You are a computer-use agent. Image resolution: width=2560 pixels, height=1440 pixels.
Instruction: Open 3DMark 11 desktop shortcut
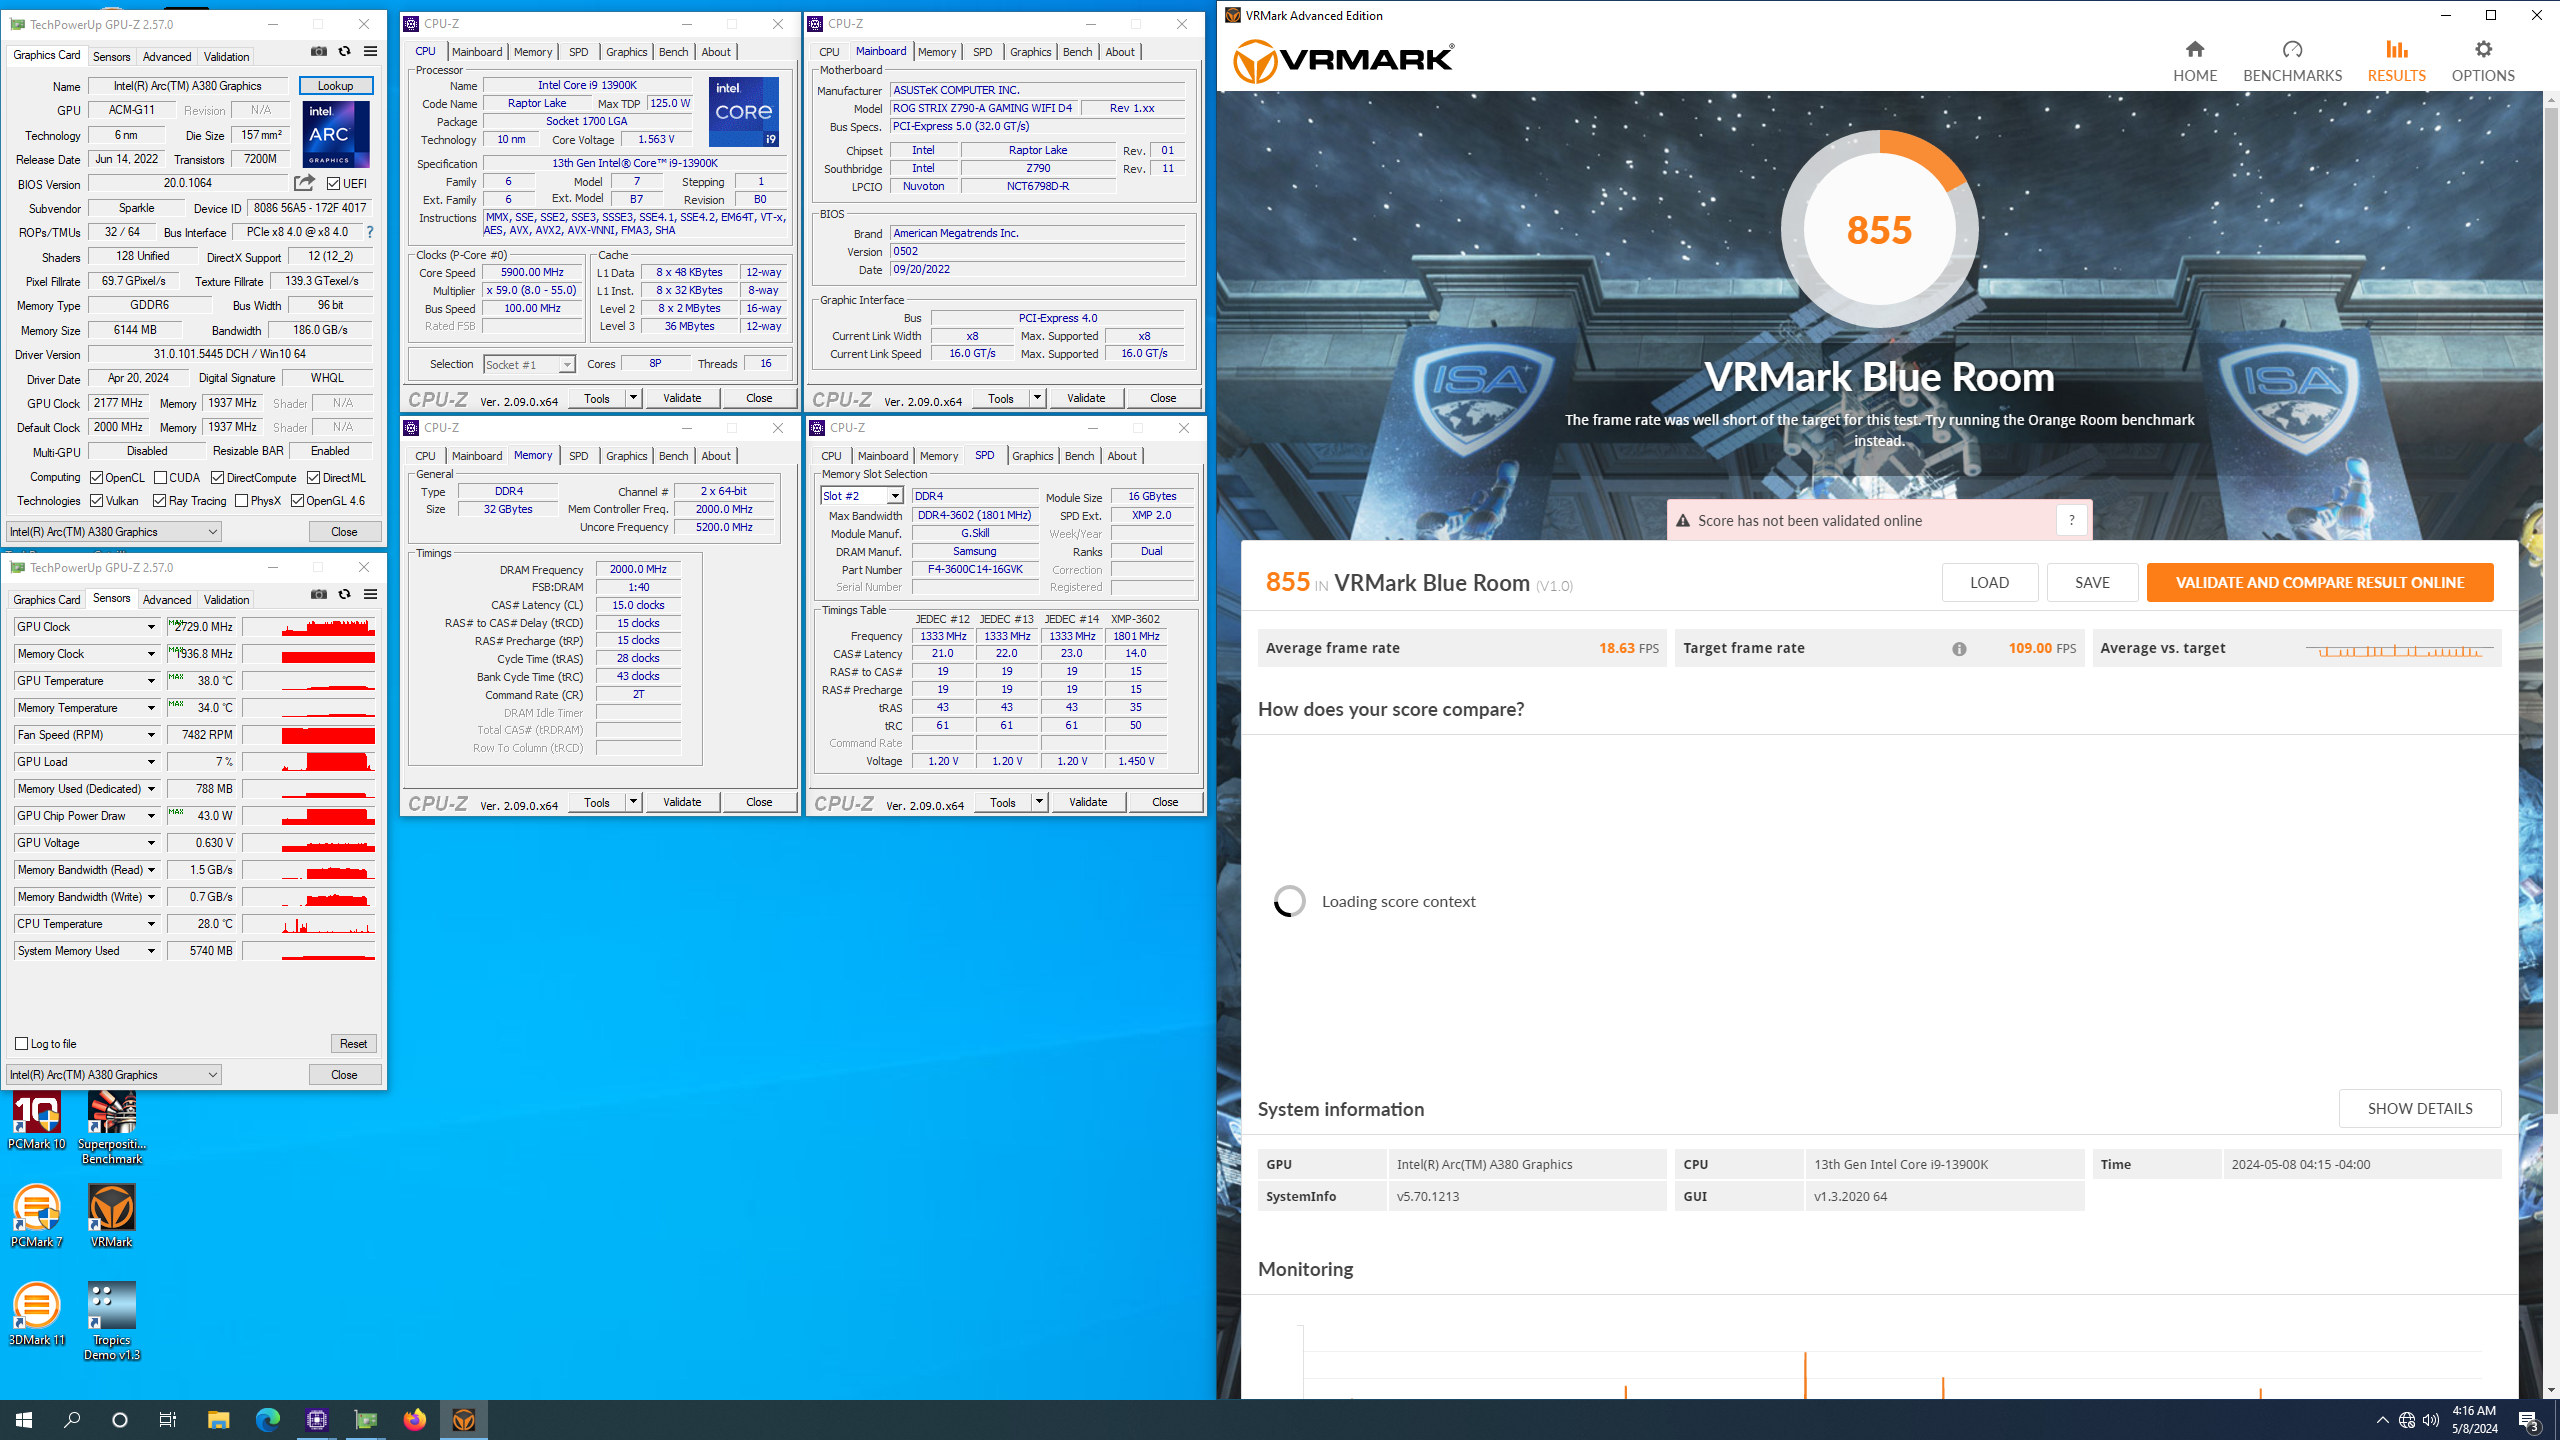37,1314
